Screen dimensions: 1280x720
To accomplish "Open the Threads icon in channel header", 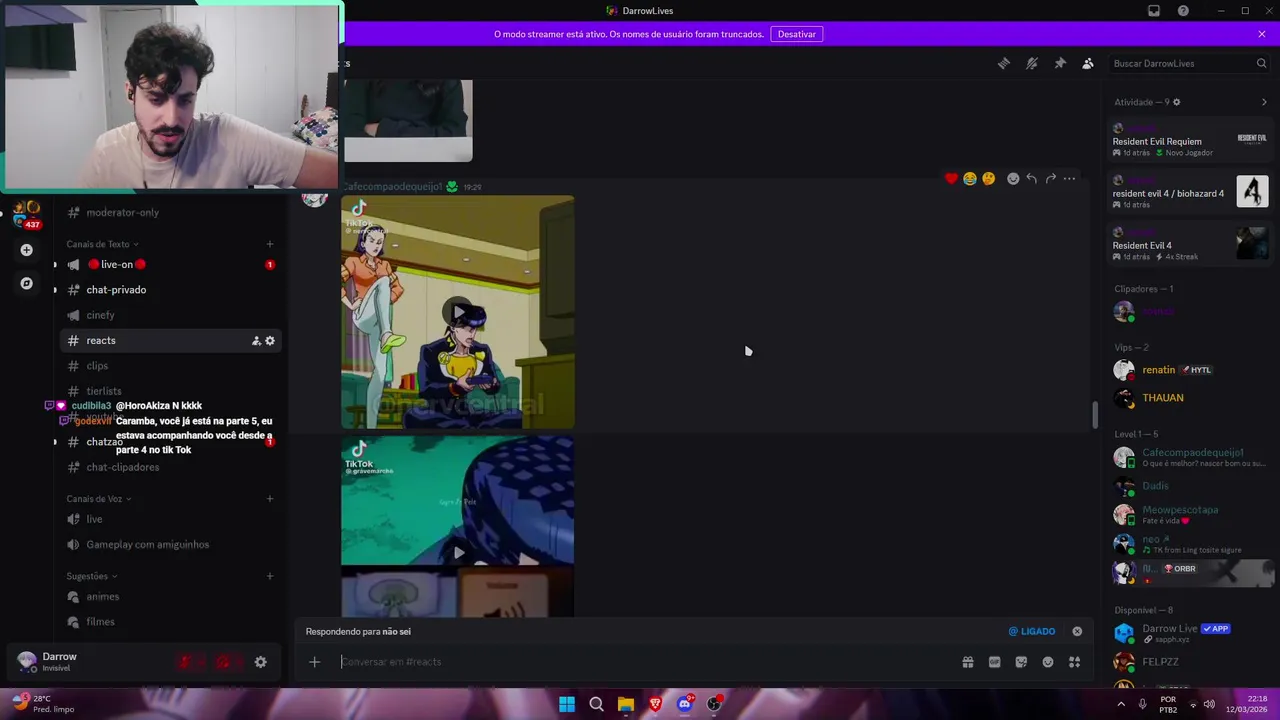I will (x=1004, y=63).
